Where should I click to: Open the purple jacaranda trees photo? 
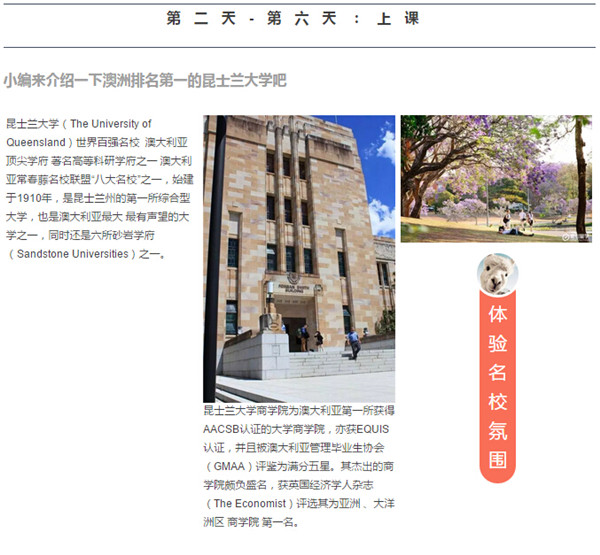click(x=496, y=178)
